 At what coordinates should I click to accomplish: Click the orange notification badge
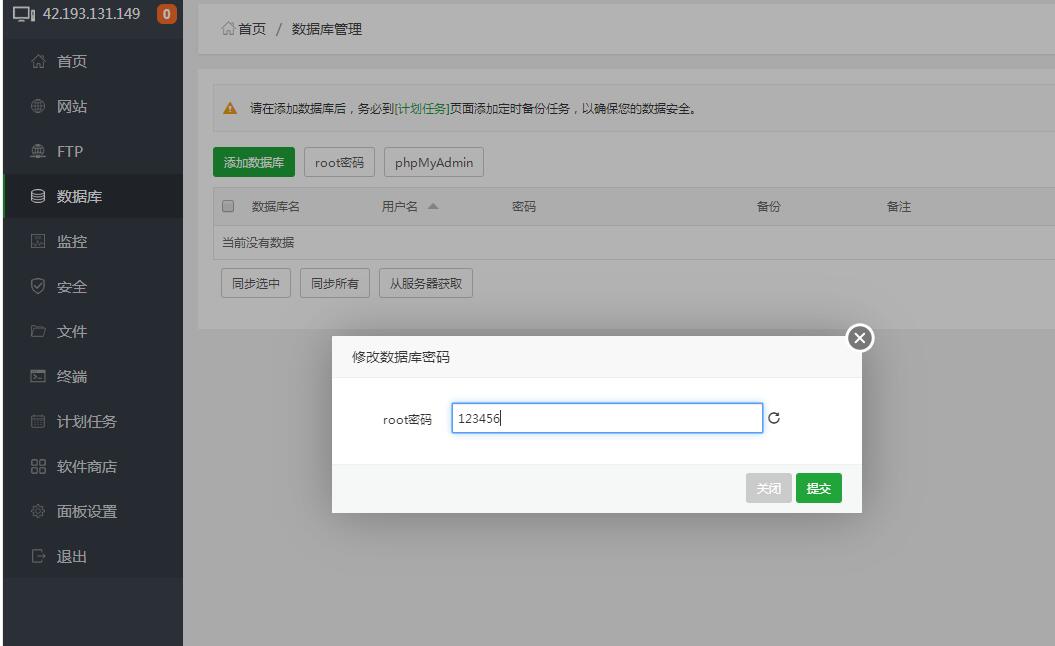click(166, 14)
